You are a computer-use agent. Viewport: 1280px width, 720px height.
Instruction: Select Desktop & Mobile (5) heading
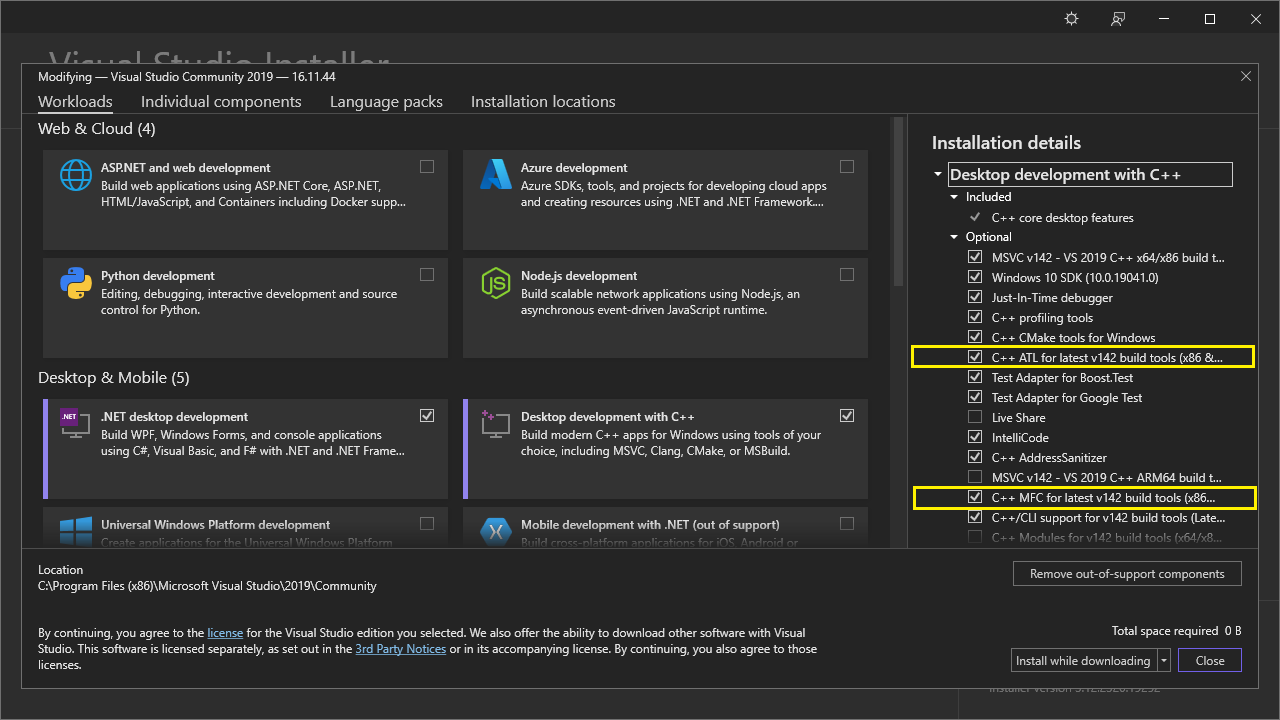pyautogui.click(x=114, y=377)
